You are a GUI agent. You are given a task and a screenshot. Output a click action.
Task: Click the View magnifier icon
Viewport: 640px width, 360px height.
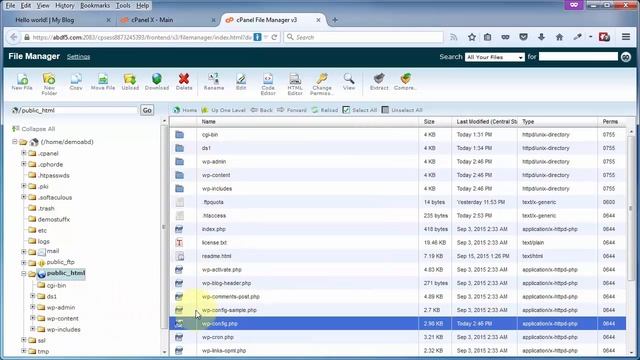coord(349,82)
